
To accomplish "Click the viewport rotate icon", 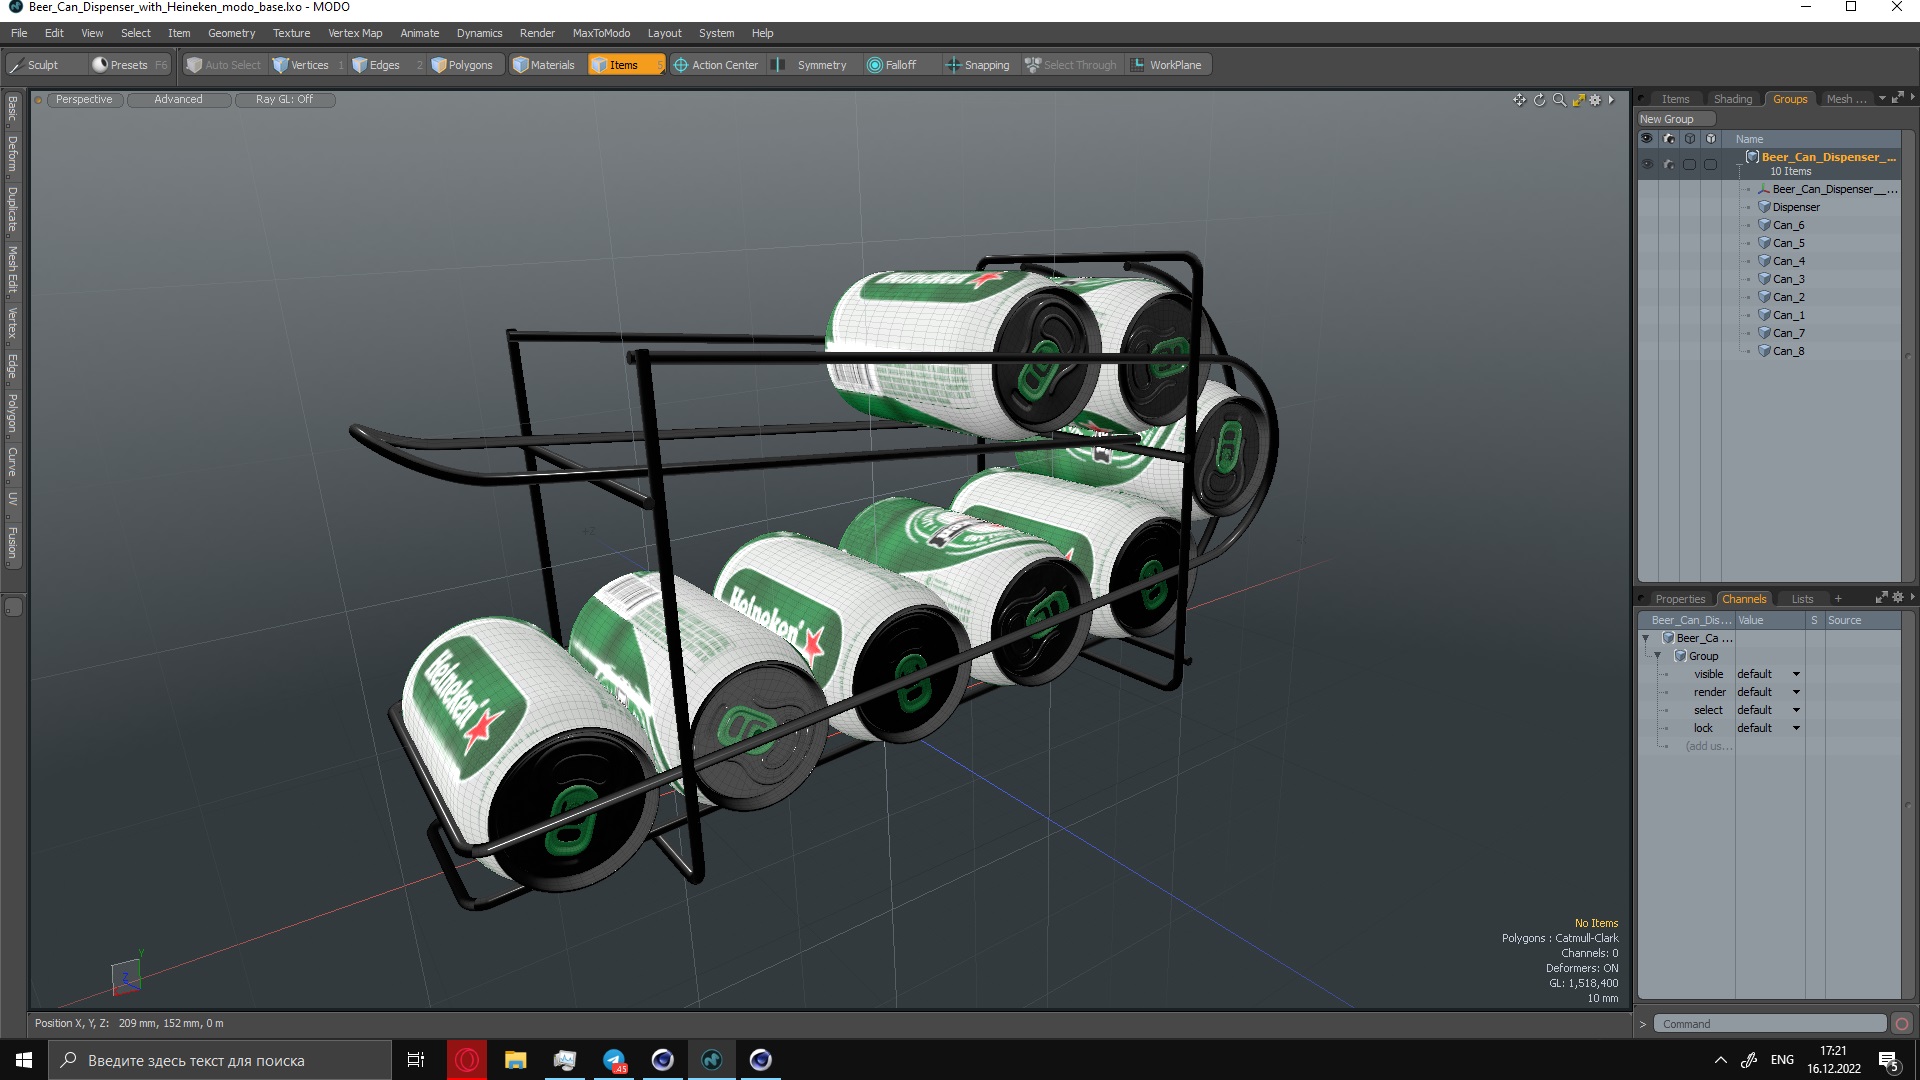I will (x=1540, y=100).
